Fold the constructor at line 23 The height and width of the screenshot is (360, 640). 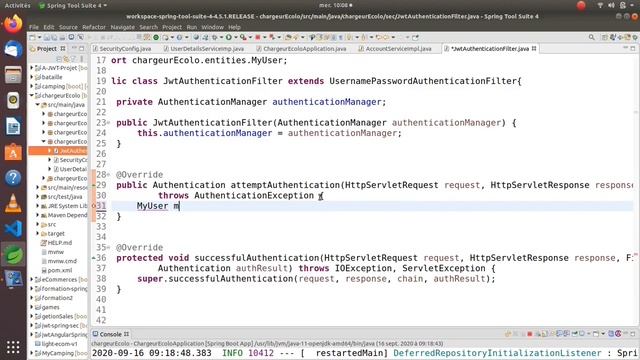tap(109, 123)
